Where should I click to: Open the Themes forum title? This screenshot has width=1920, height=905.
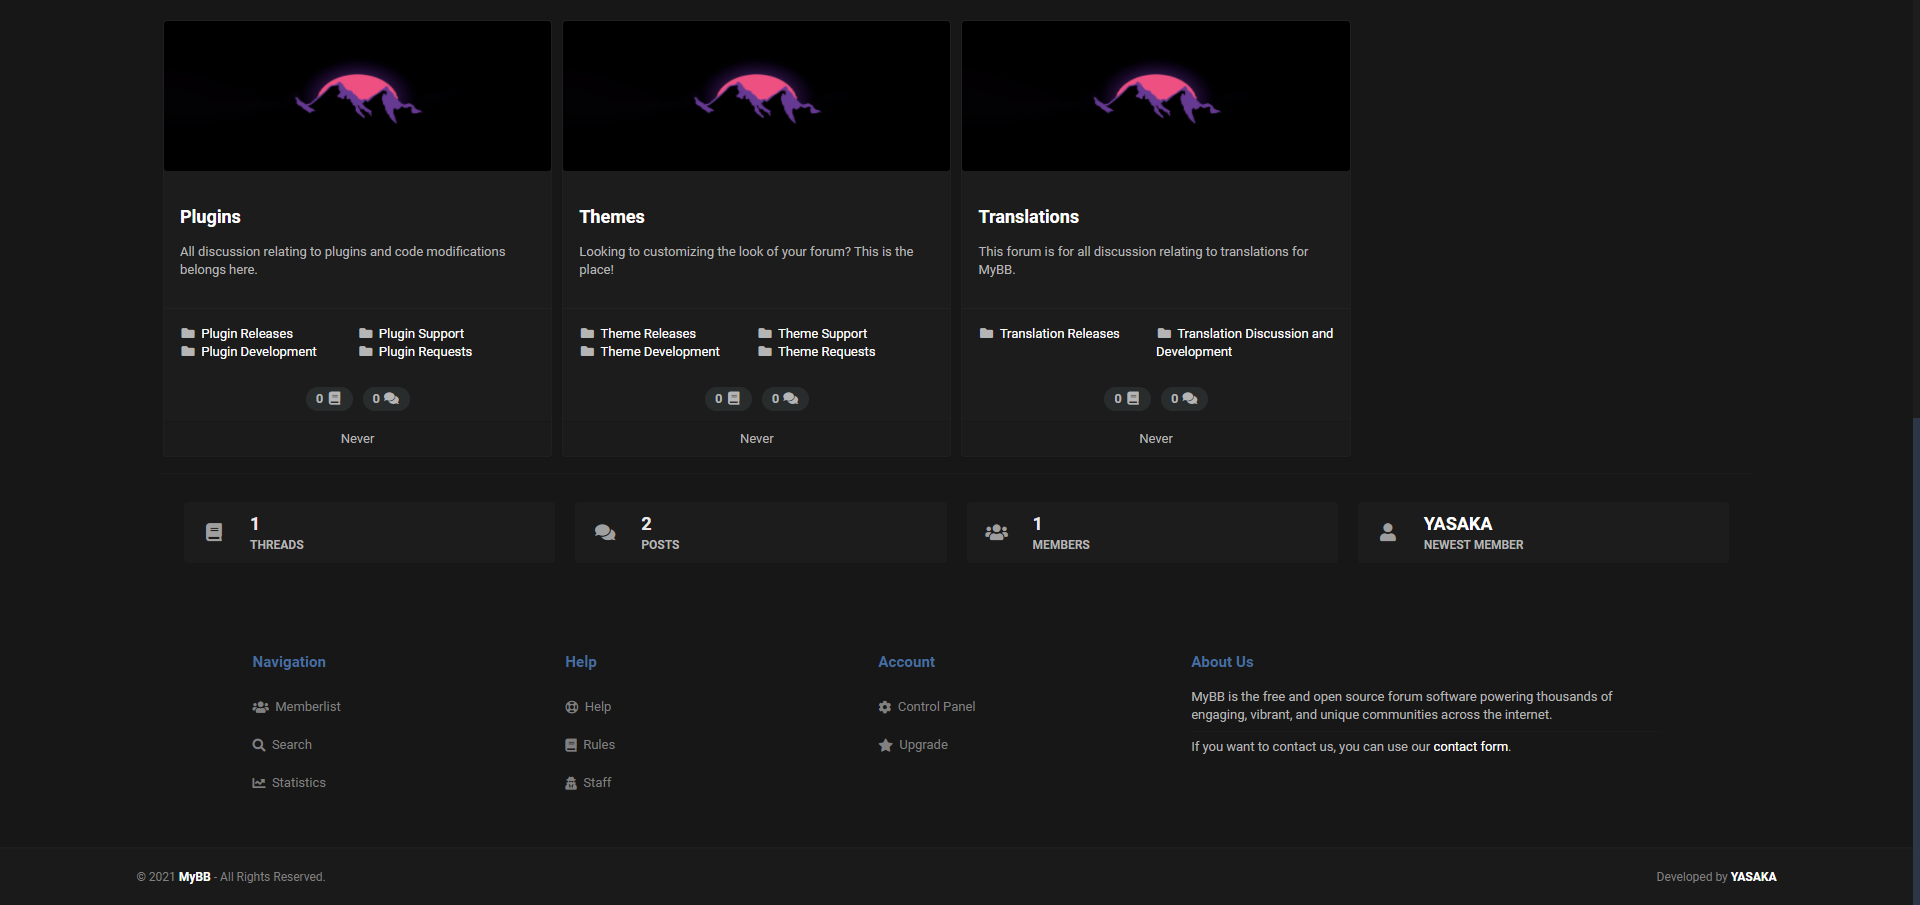coord(611,217)
